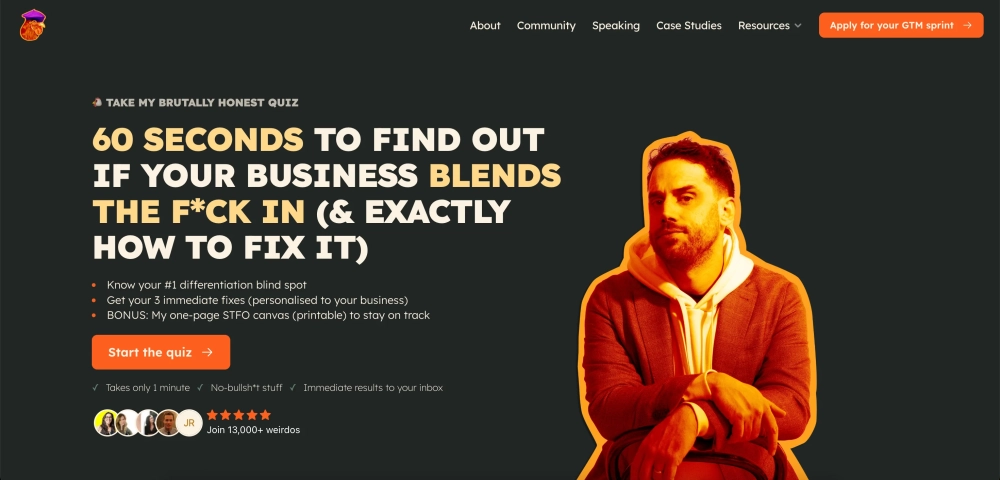Click the rooster logo in header

pyautogui.click(x=33, y=25)
